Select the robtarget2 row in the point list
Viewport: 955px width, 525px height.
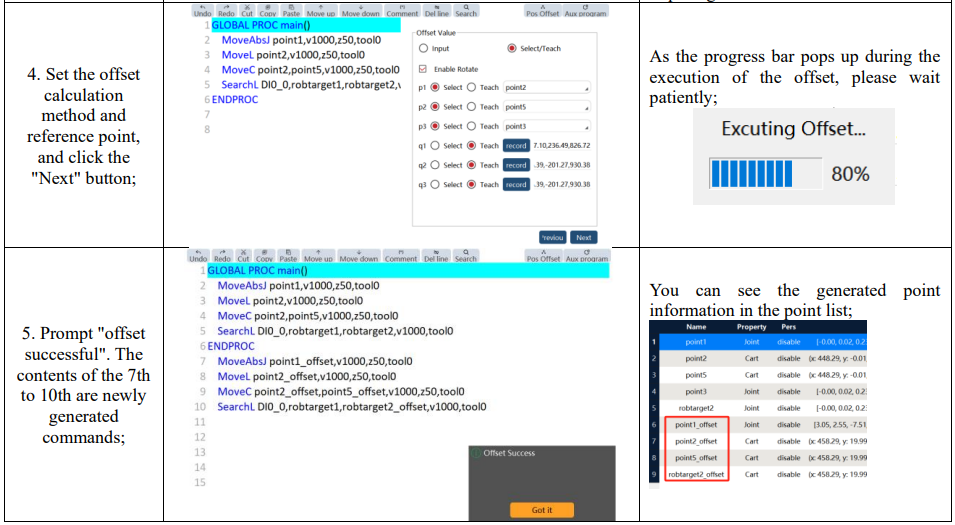click(x=758, y=408)
